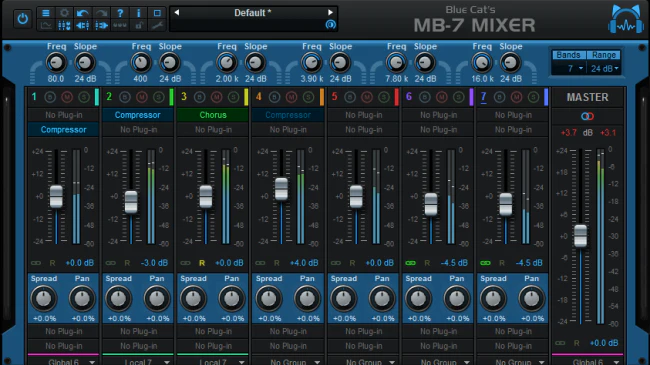Click band 2 gain fader handle
650x365 pixels.
tap(131, 202)
